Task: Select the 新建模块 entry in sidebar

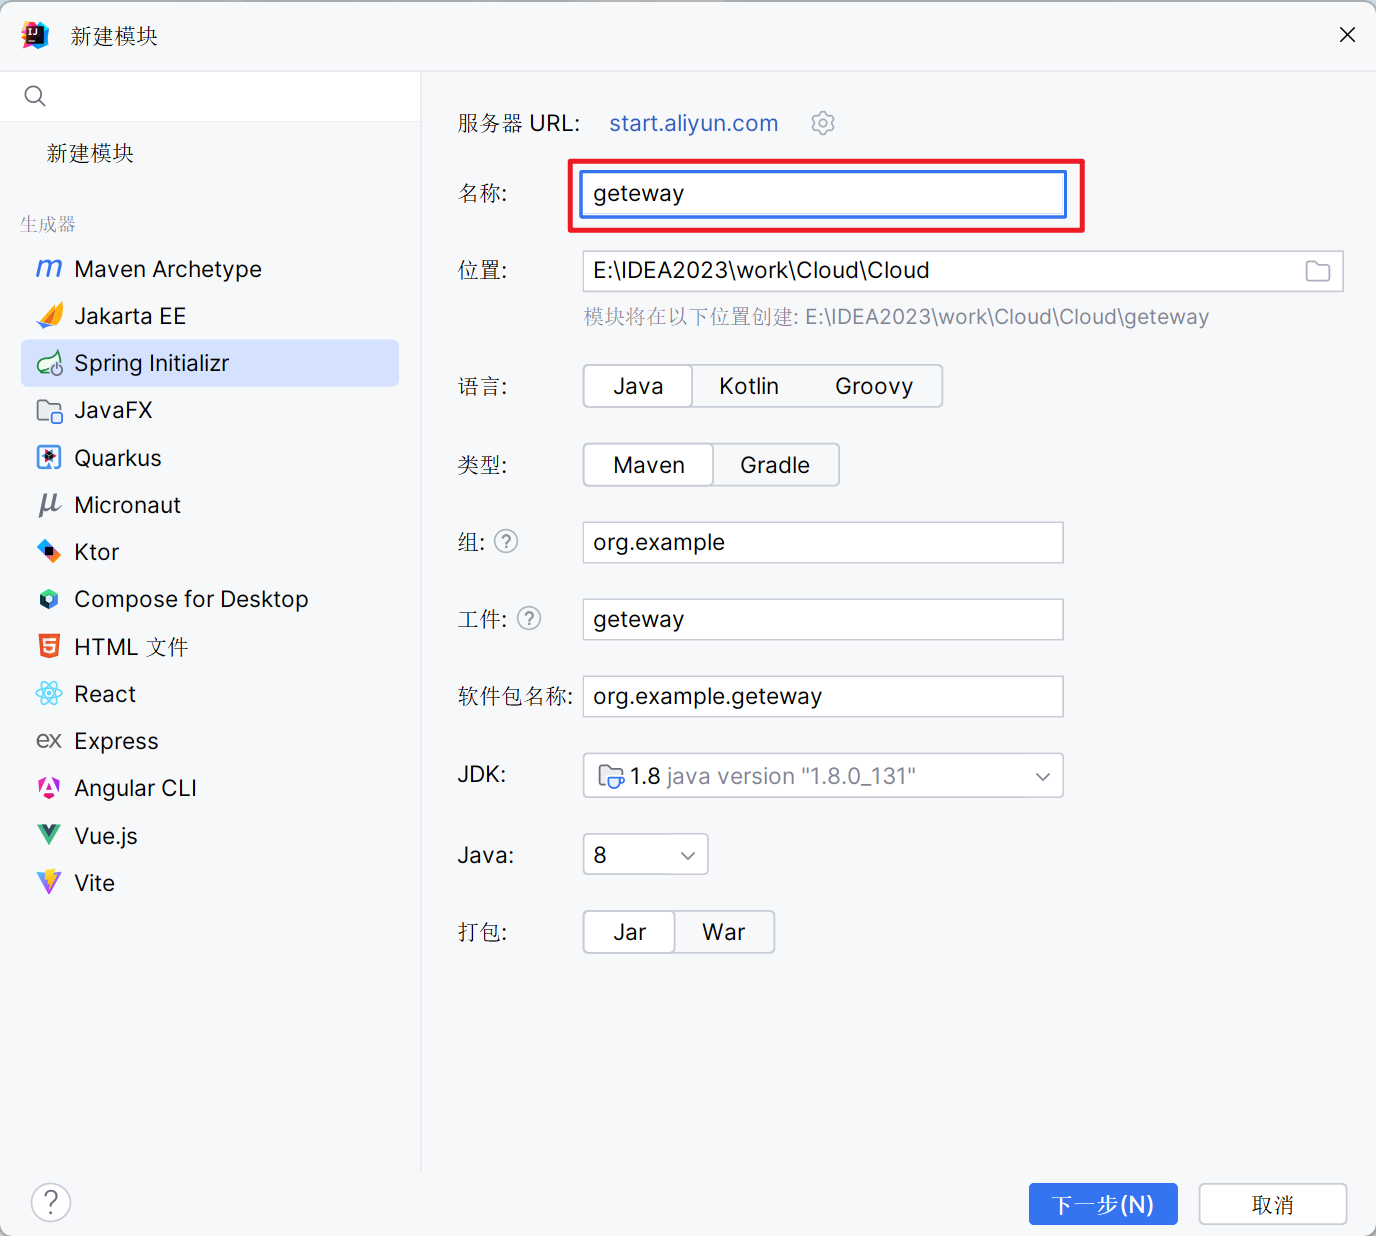Action: pos(90,153)
